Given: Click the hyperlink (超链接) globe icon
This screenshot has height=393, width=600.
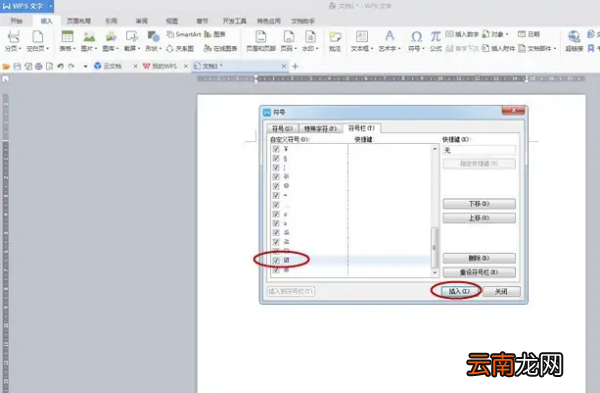Looking at the screenshot, I should coord(574,37).
